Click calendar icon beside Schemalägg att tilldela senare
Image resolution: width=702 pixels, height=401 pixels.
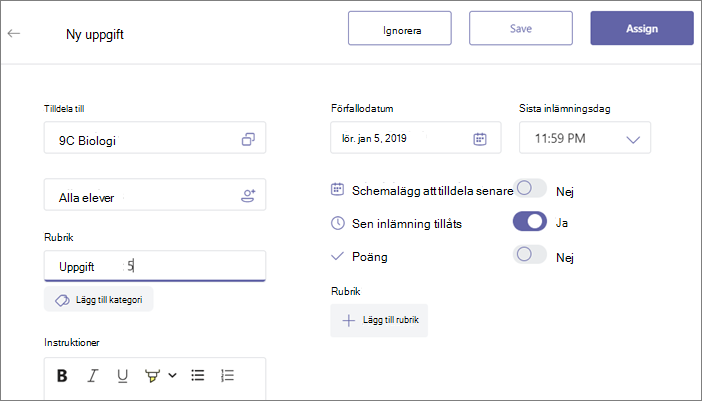[x=337, y=189]
